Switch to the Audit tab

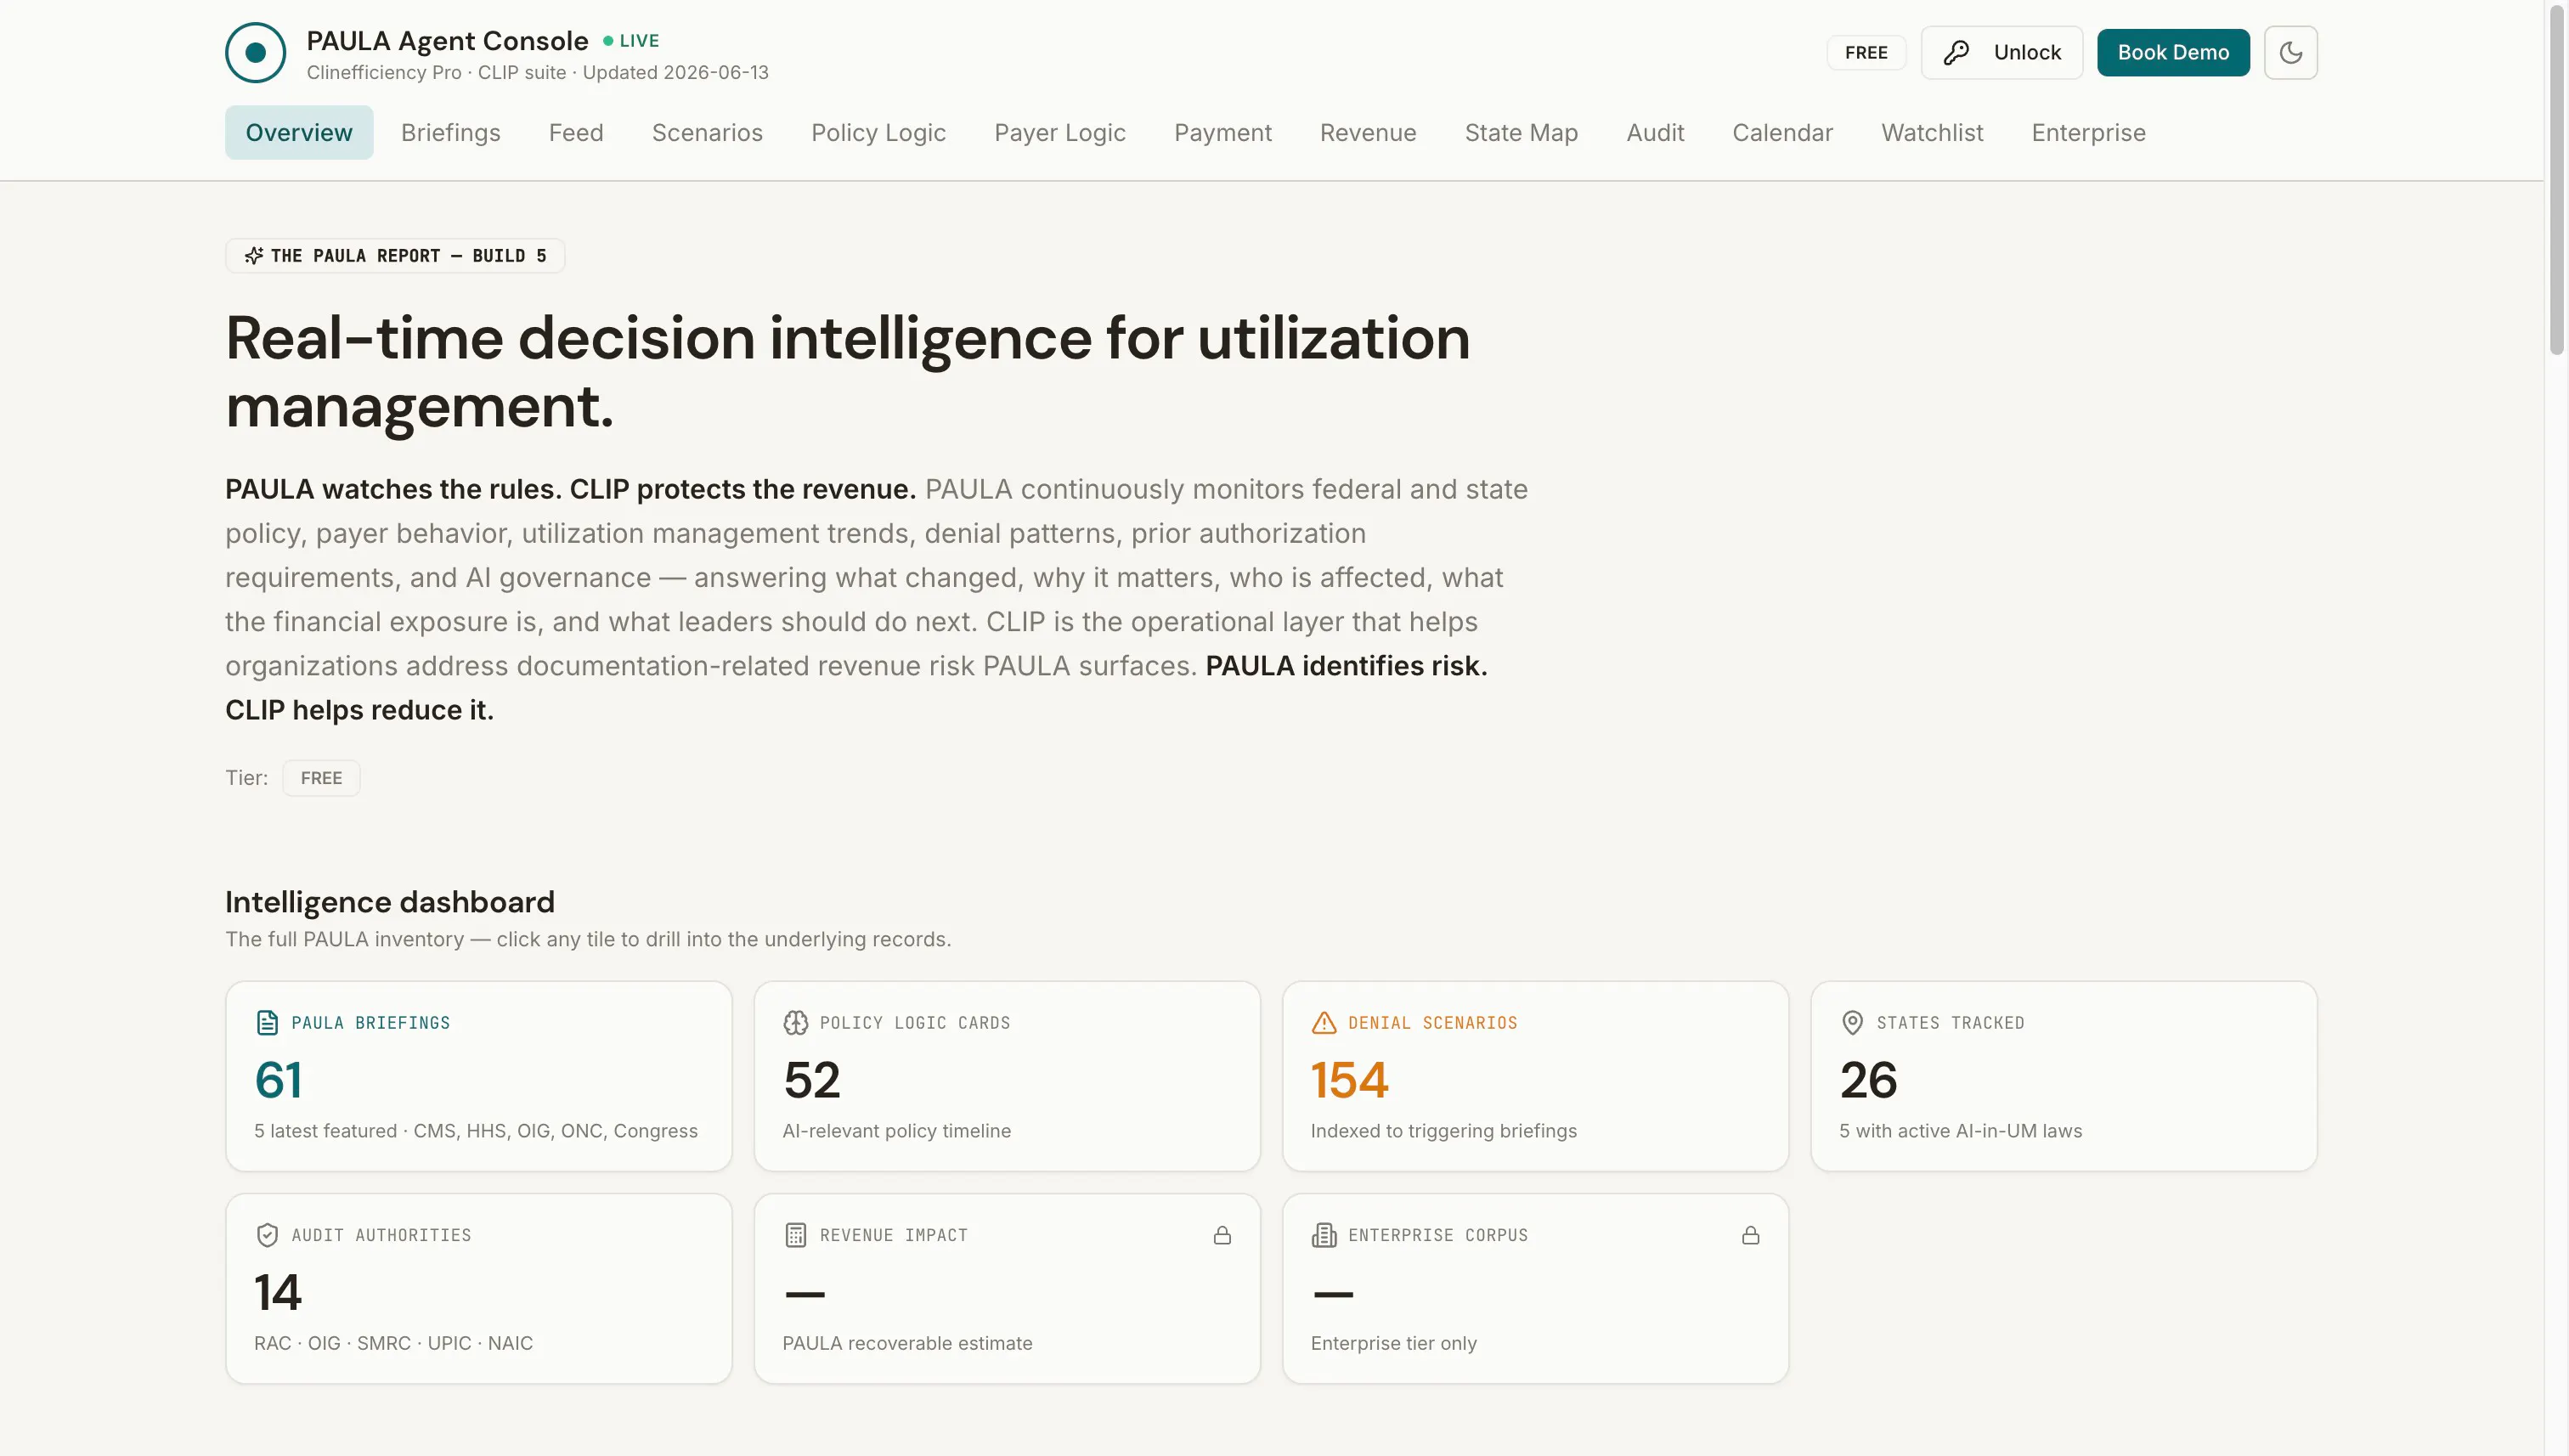coord(1655,133)
